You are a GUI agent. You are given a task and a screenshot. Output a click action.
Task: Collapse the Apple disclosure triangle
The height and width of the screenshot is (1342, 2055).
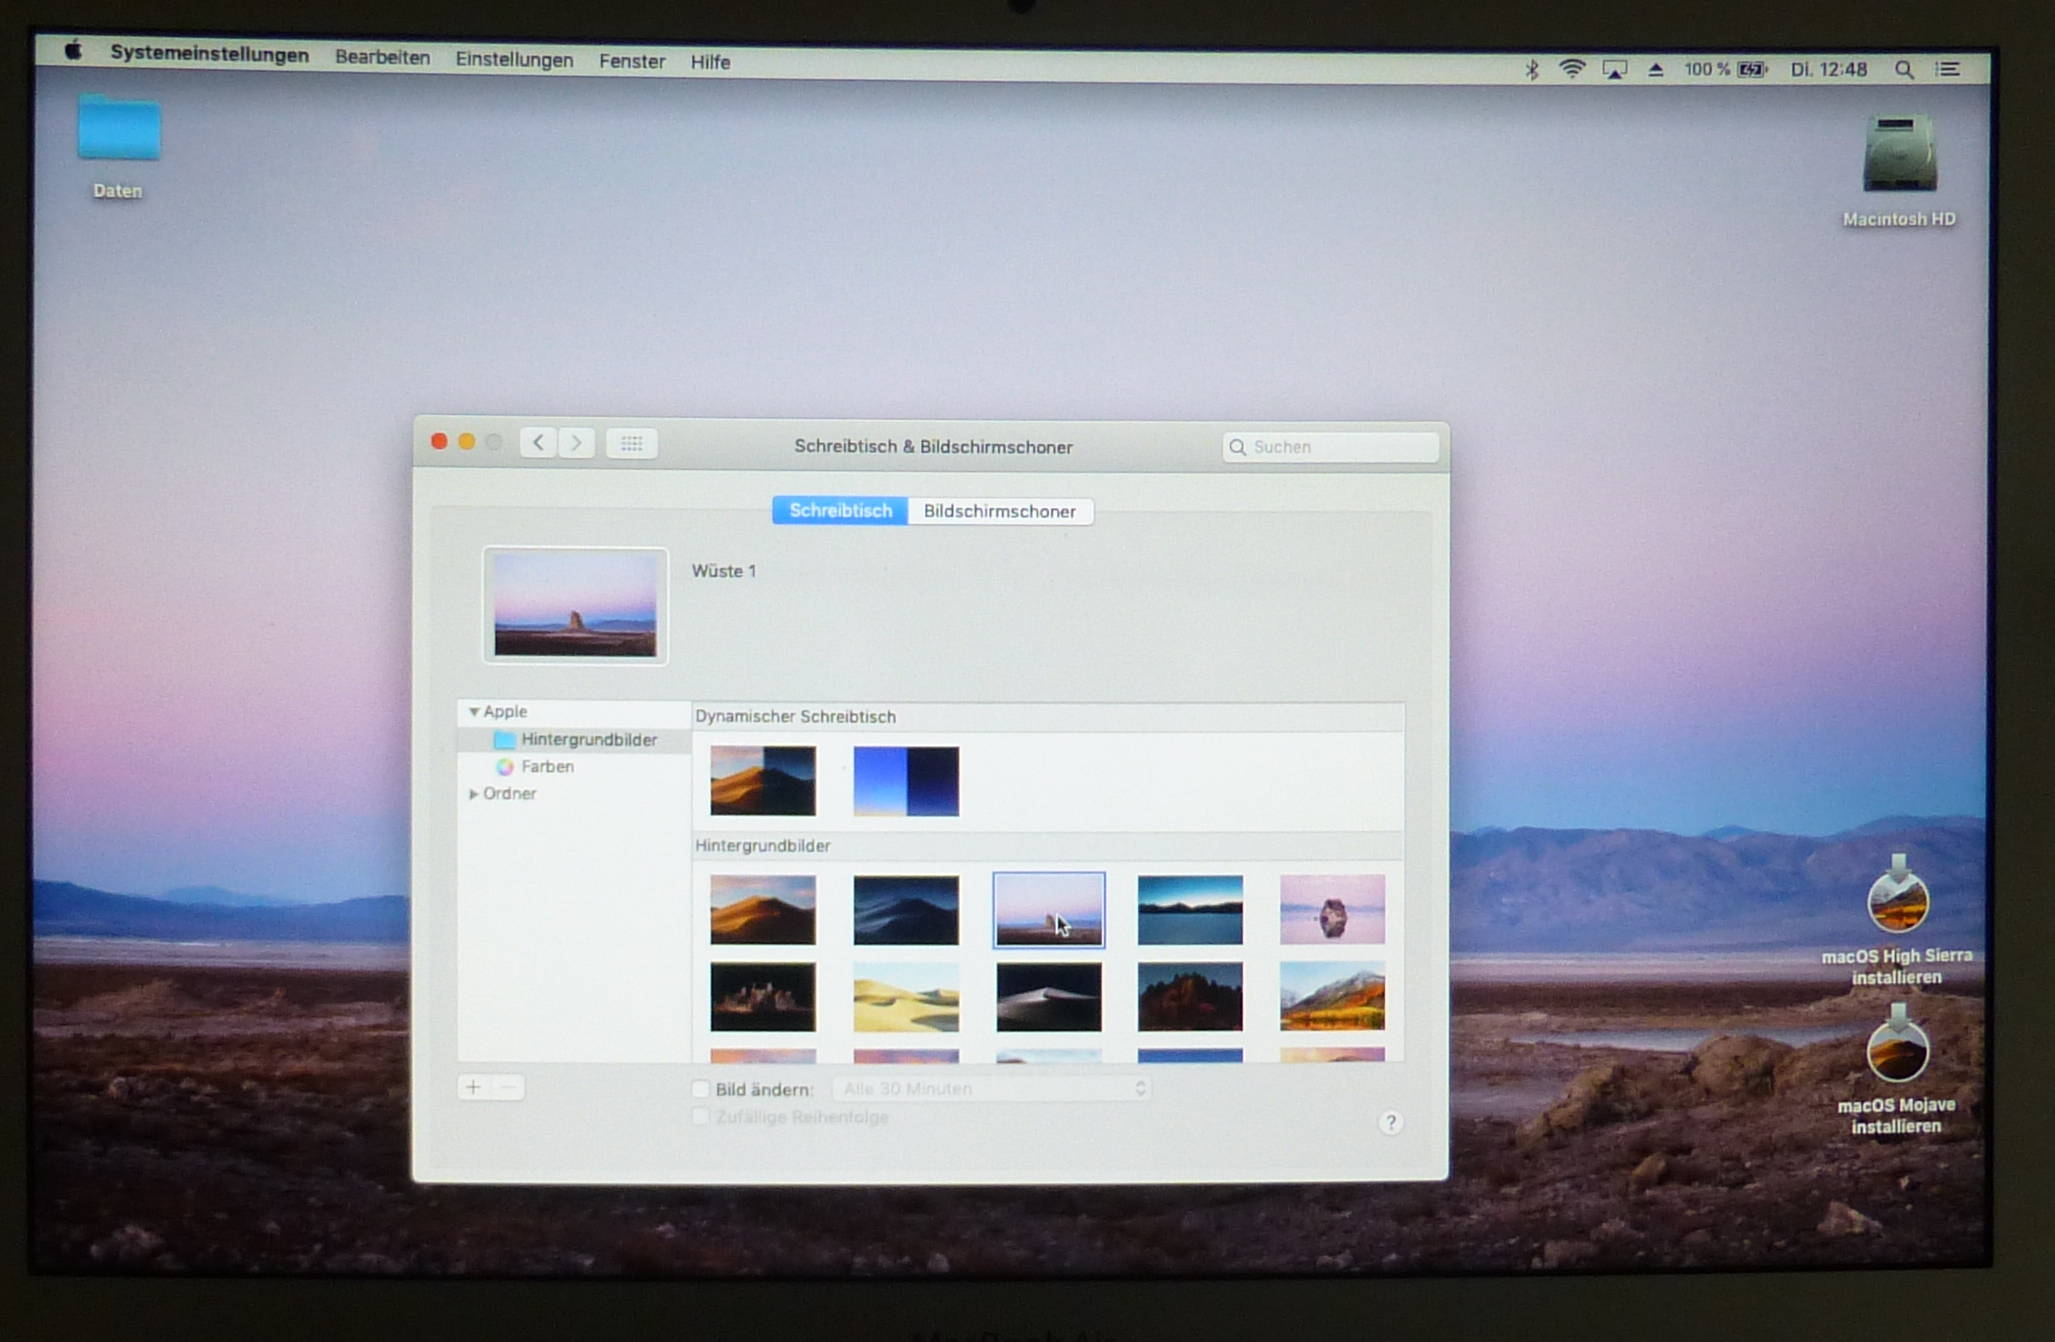click(474, 711)
